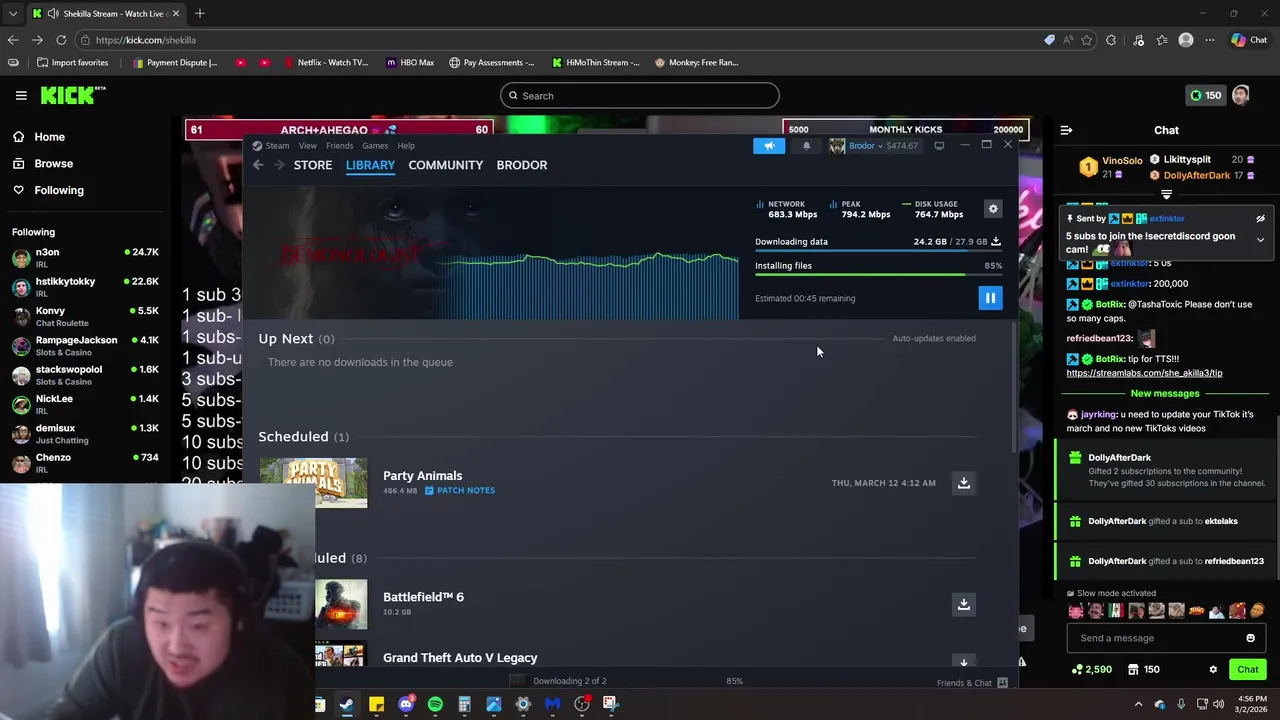Collapse the chat panel arrow icon
Screen dimensions: 1280x720
point(1066,130)
